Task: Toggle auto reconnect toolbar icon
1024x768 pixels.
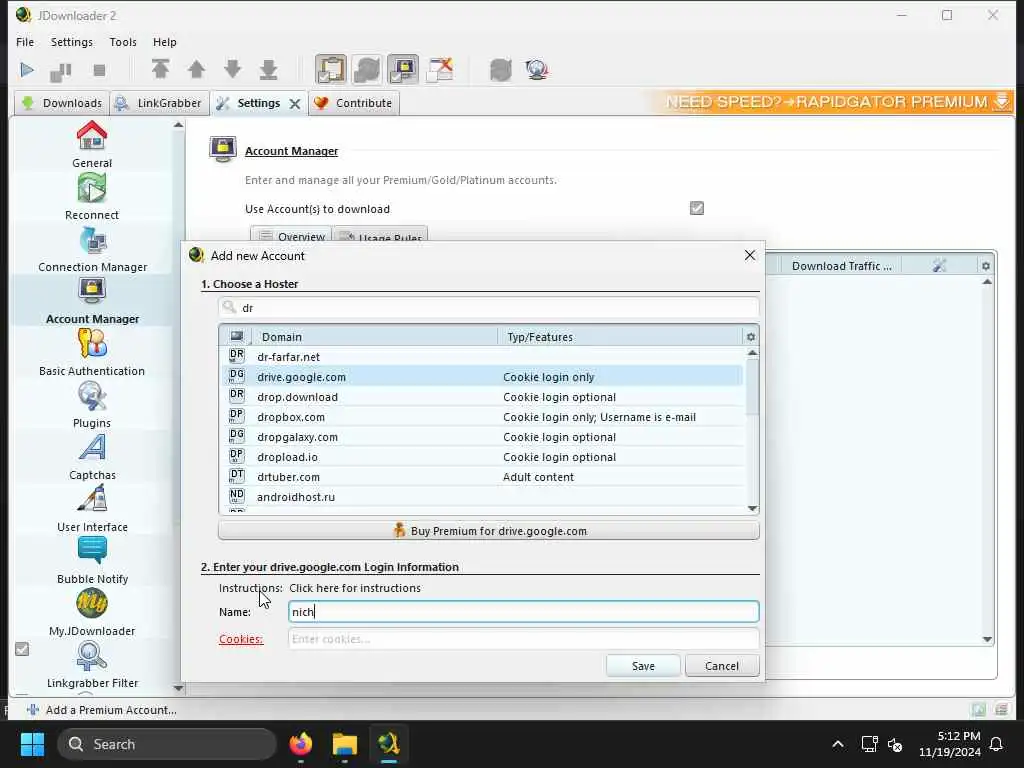Action: pyautogui.click(x=367, y=69)
